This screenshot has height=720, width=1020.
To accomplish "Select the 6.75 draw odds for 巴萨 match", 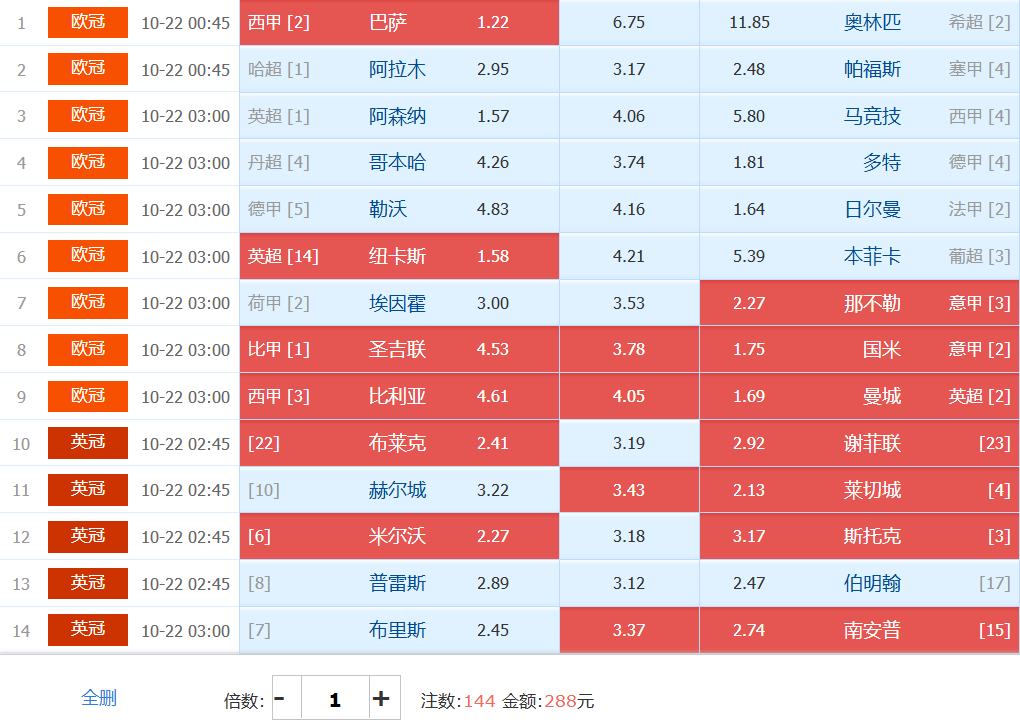I will pos(629,22).
